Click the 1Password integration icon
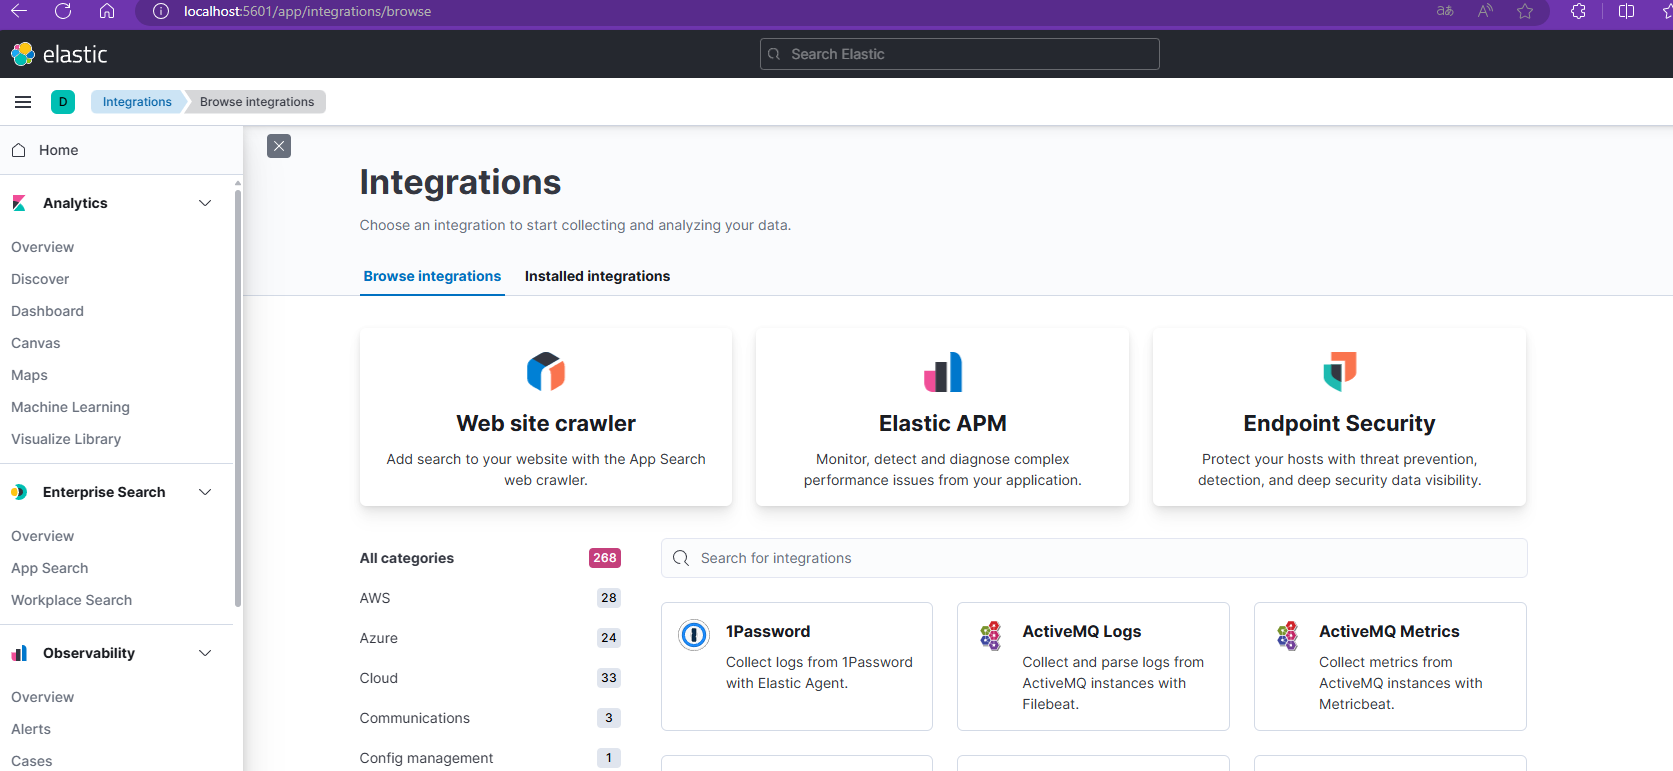1673x771 pixels. tap(694, 635)
